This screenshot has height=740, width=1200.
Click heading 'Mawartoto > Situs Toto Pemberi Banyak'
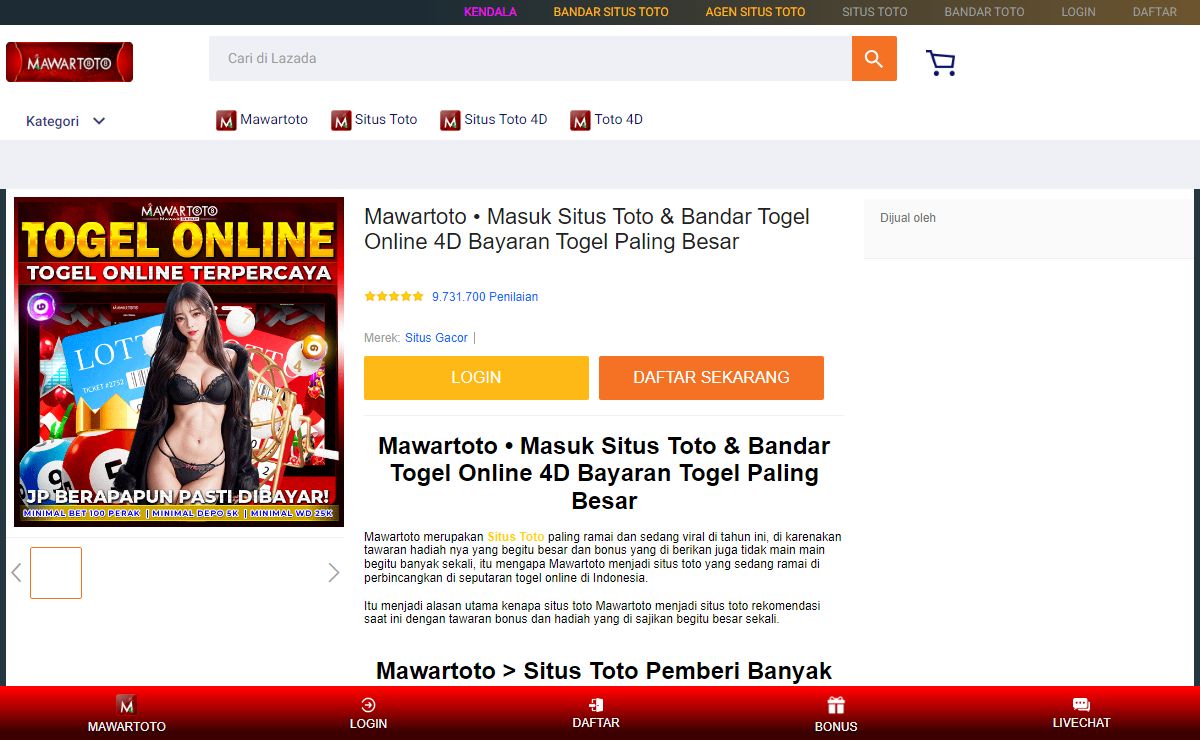pyautogui.click(x=604, y=670)
